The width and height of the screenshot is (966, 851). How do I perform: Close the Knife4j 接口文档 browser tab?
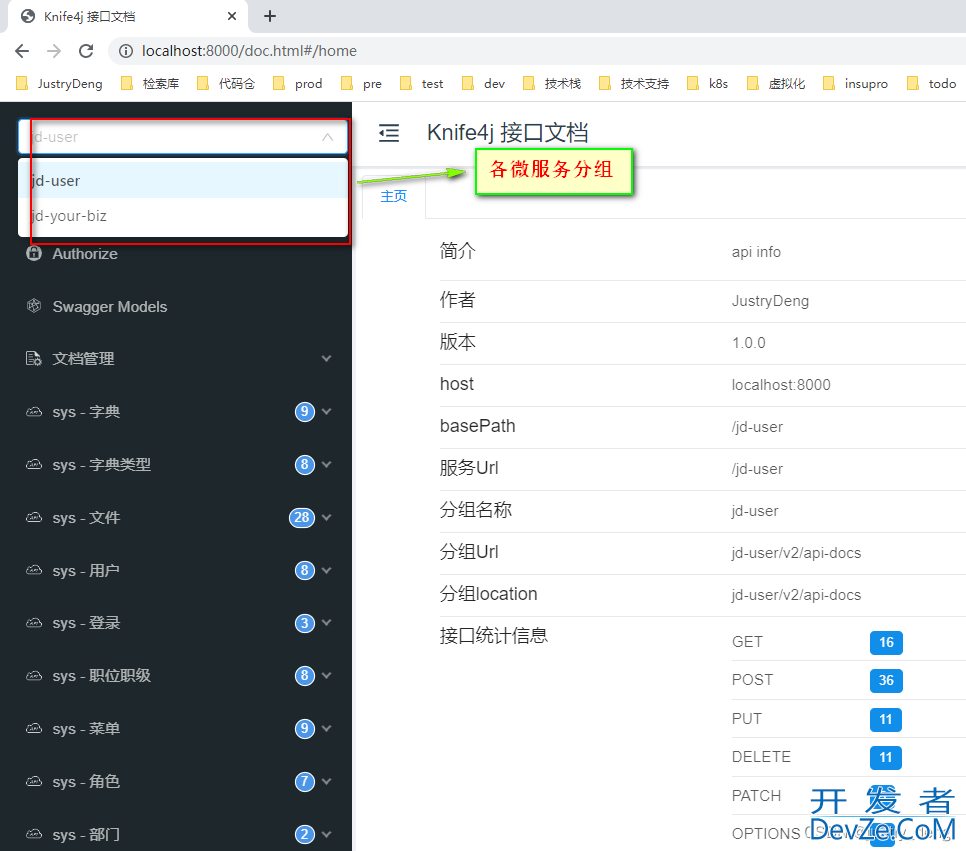click(x=232, y=16)
